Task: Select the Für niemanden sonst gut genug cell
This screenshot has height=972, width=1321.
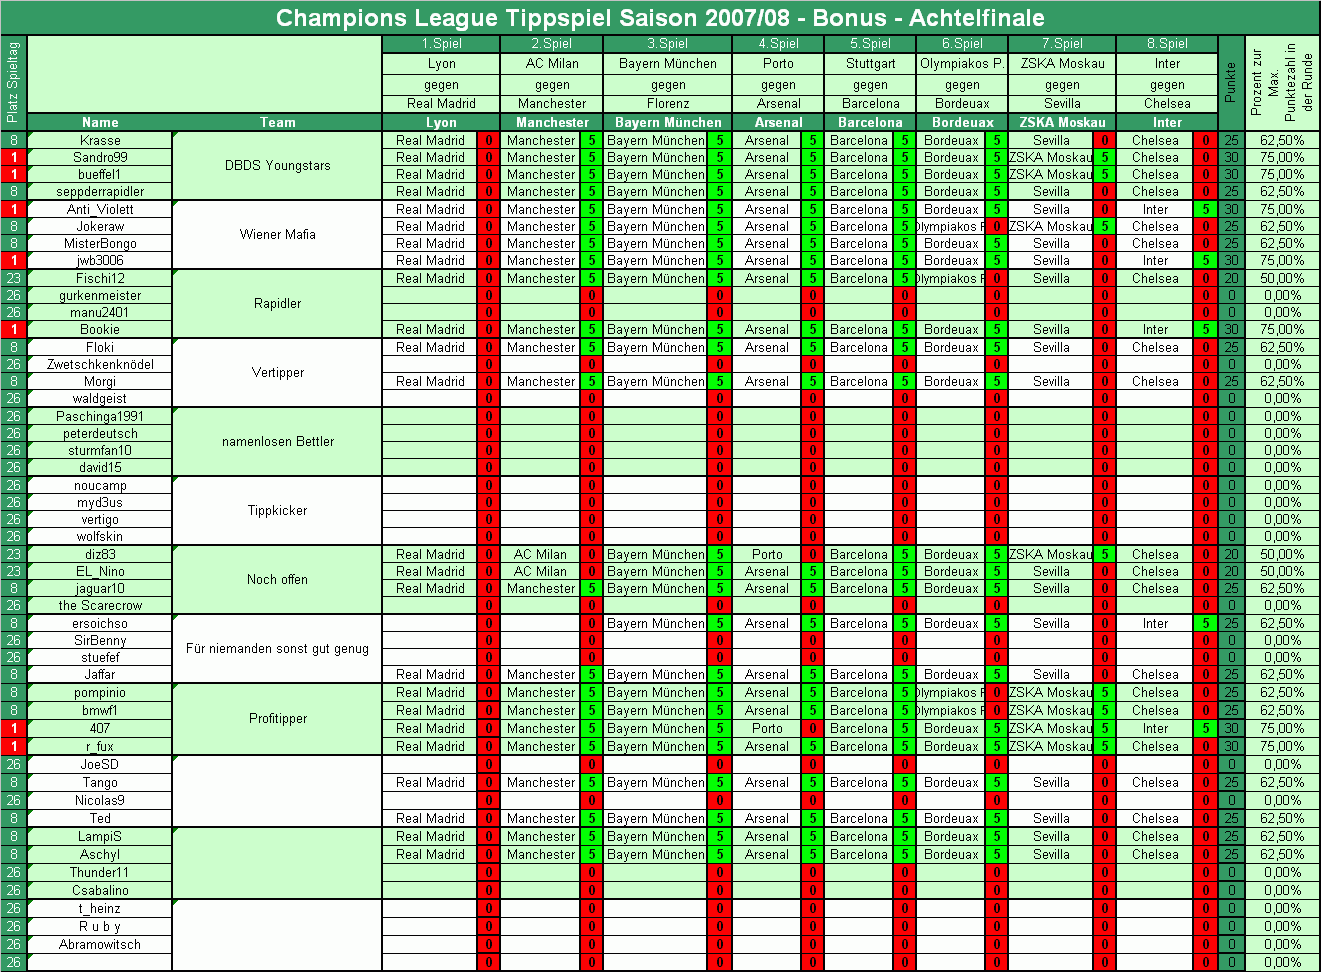Action: [x=277, y=649]
